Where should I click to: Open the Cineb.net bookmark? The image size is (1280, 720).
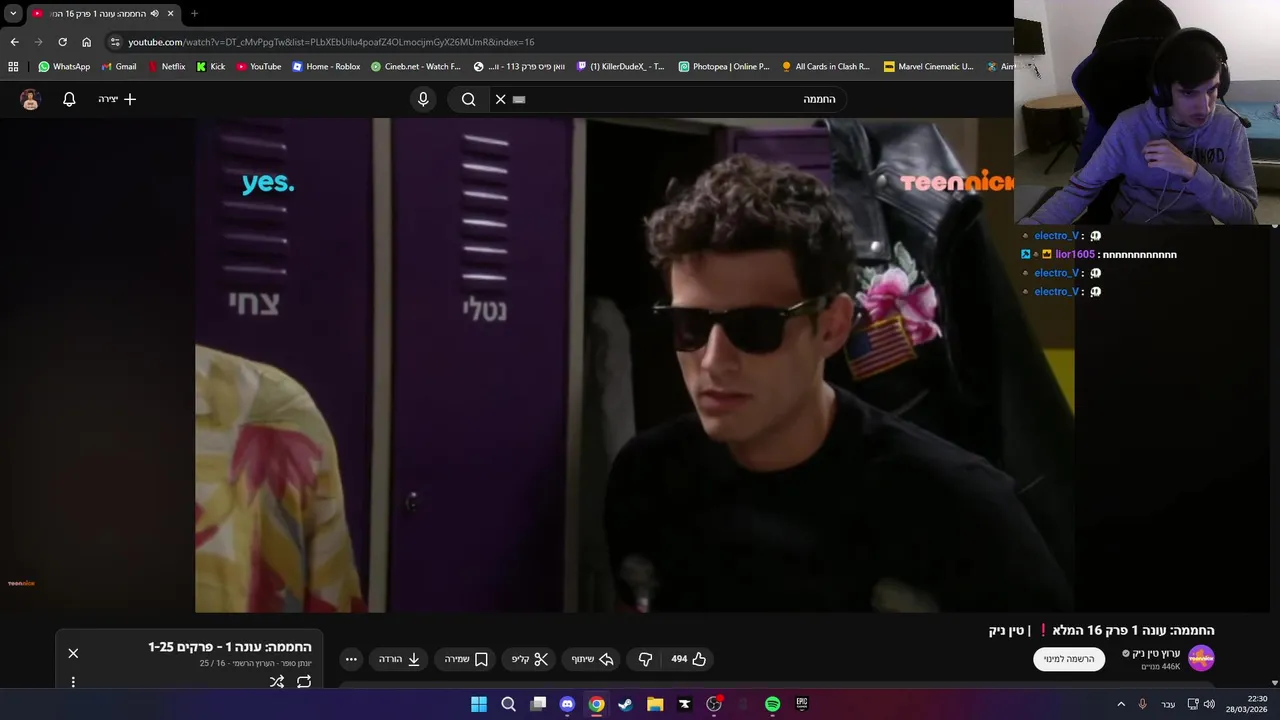(x=416, y=67)
